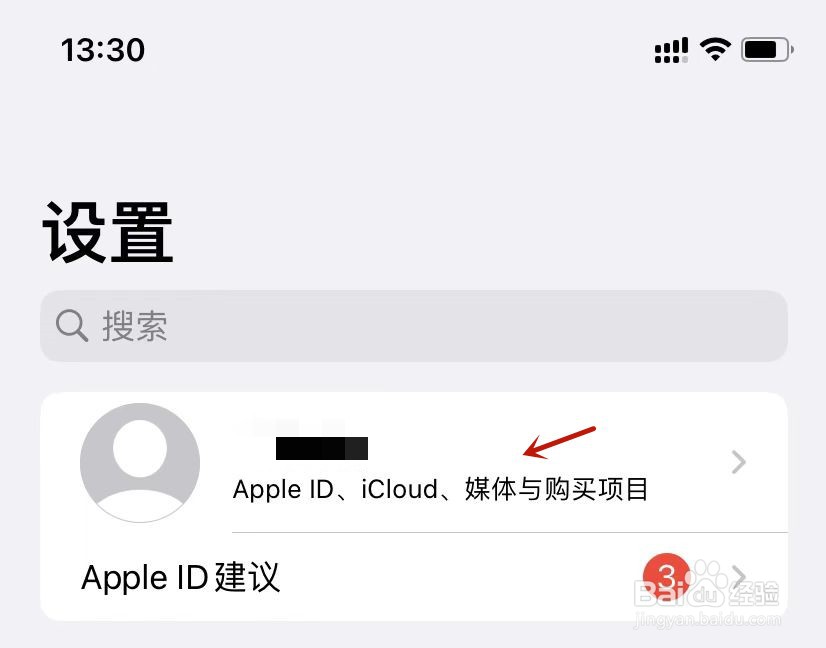Click the 经验 watermark text
826x648 pixels.
coord(753,593)
